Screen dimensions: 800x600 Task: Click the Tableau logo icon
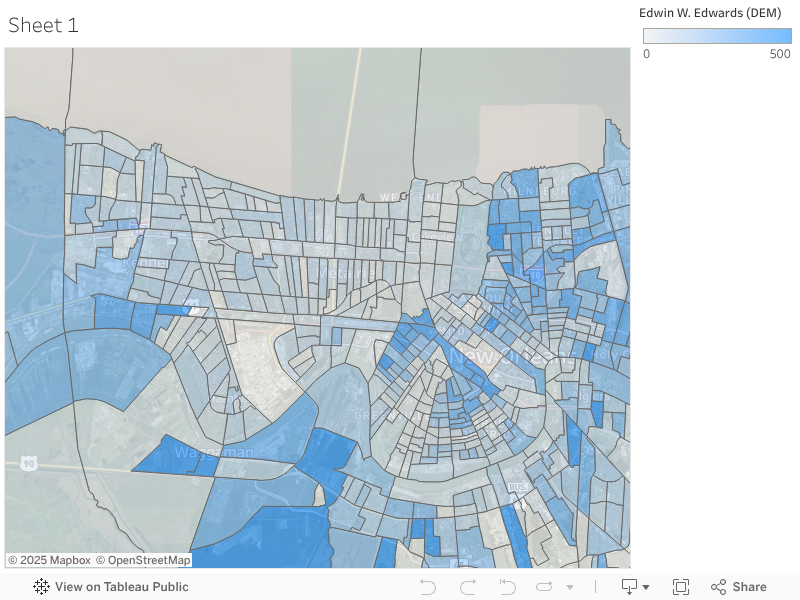point(41,587)
